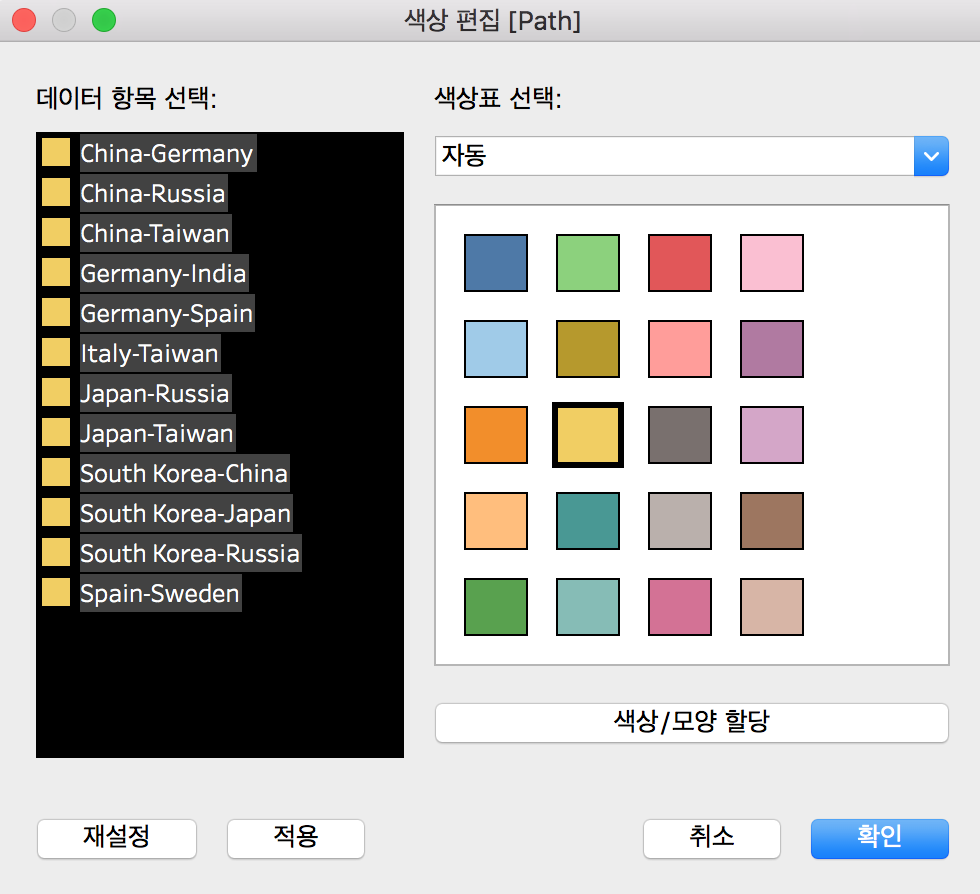Select the Germany-India data item
The image size is (980, 894).
(164, 273)
